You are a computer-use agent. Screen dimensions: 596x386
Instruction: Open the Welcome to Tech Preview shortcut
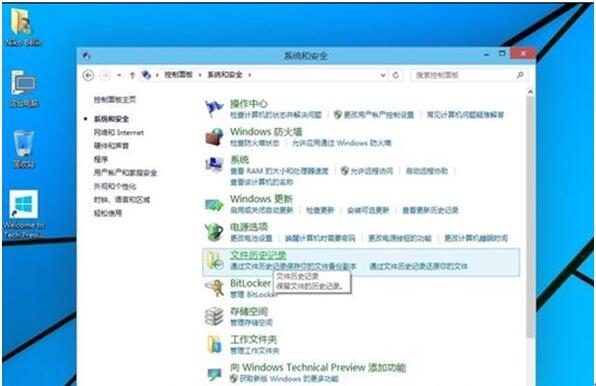click(24, 214)
